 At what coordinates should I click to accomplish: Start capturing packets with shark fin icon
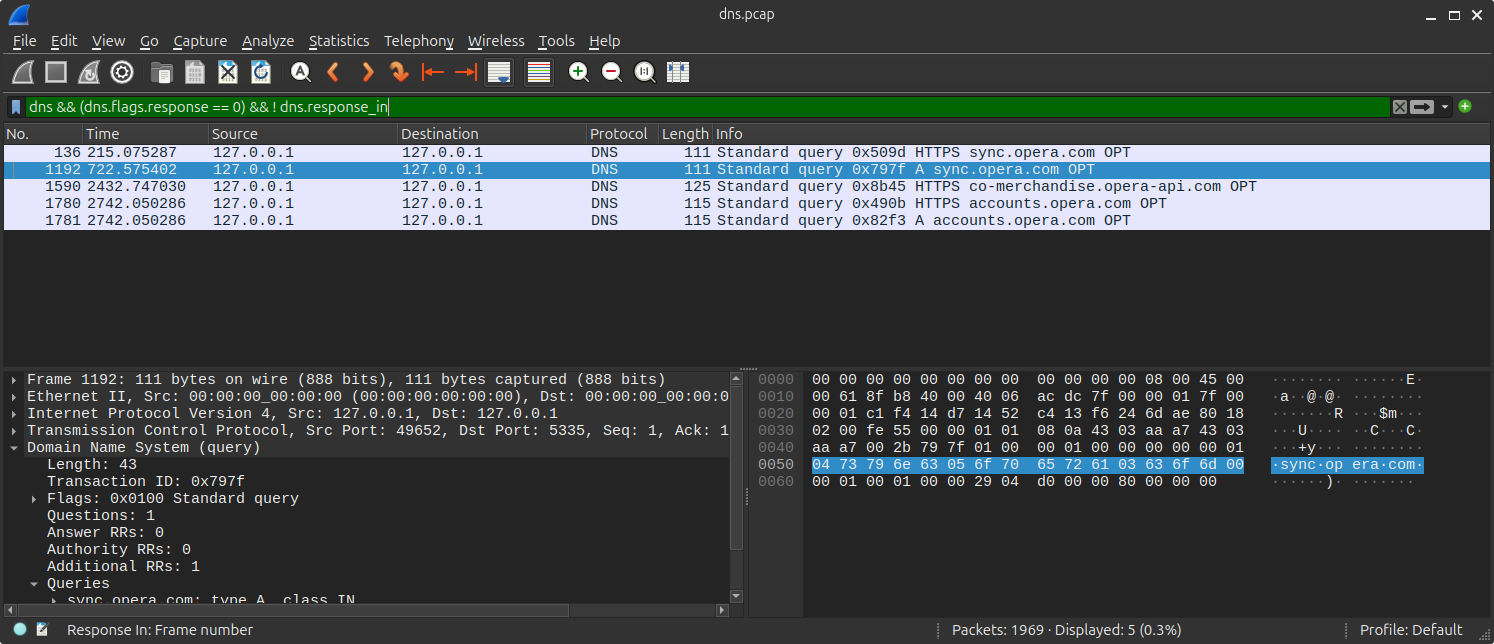pyautogui.click(x=23, y=72)
